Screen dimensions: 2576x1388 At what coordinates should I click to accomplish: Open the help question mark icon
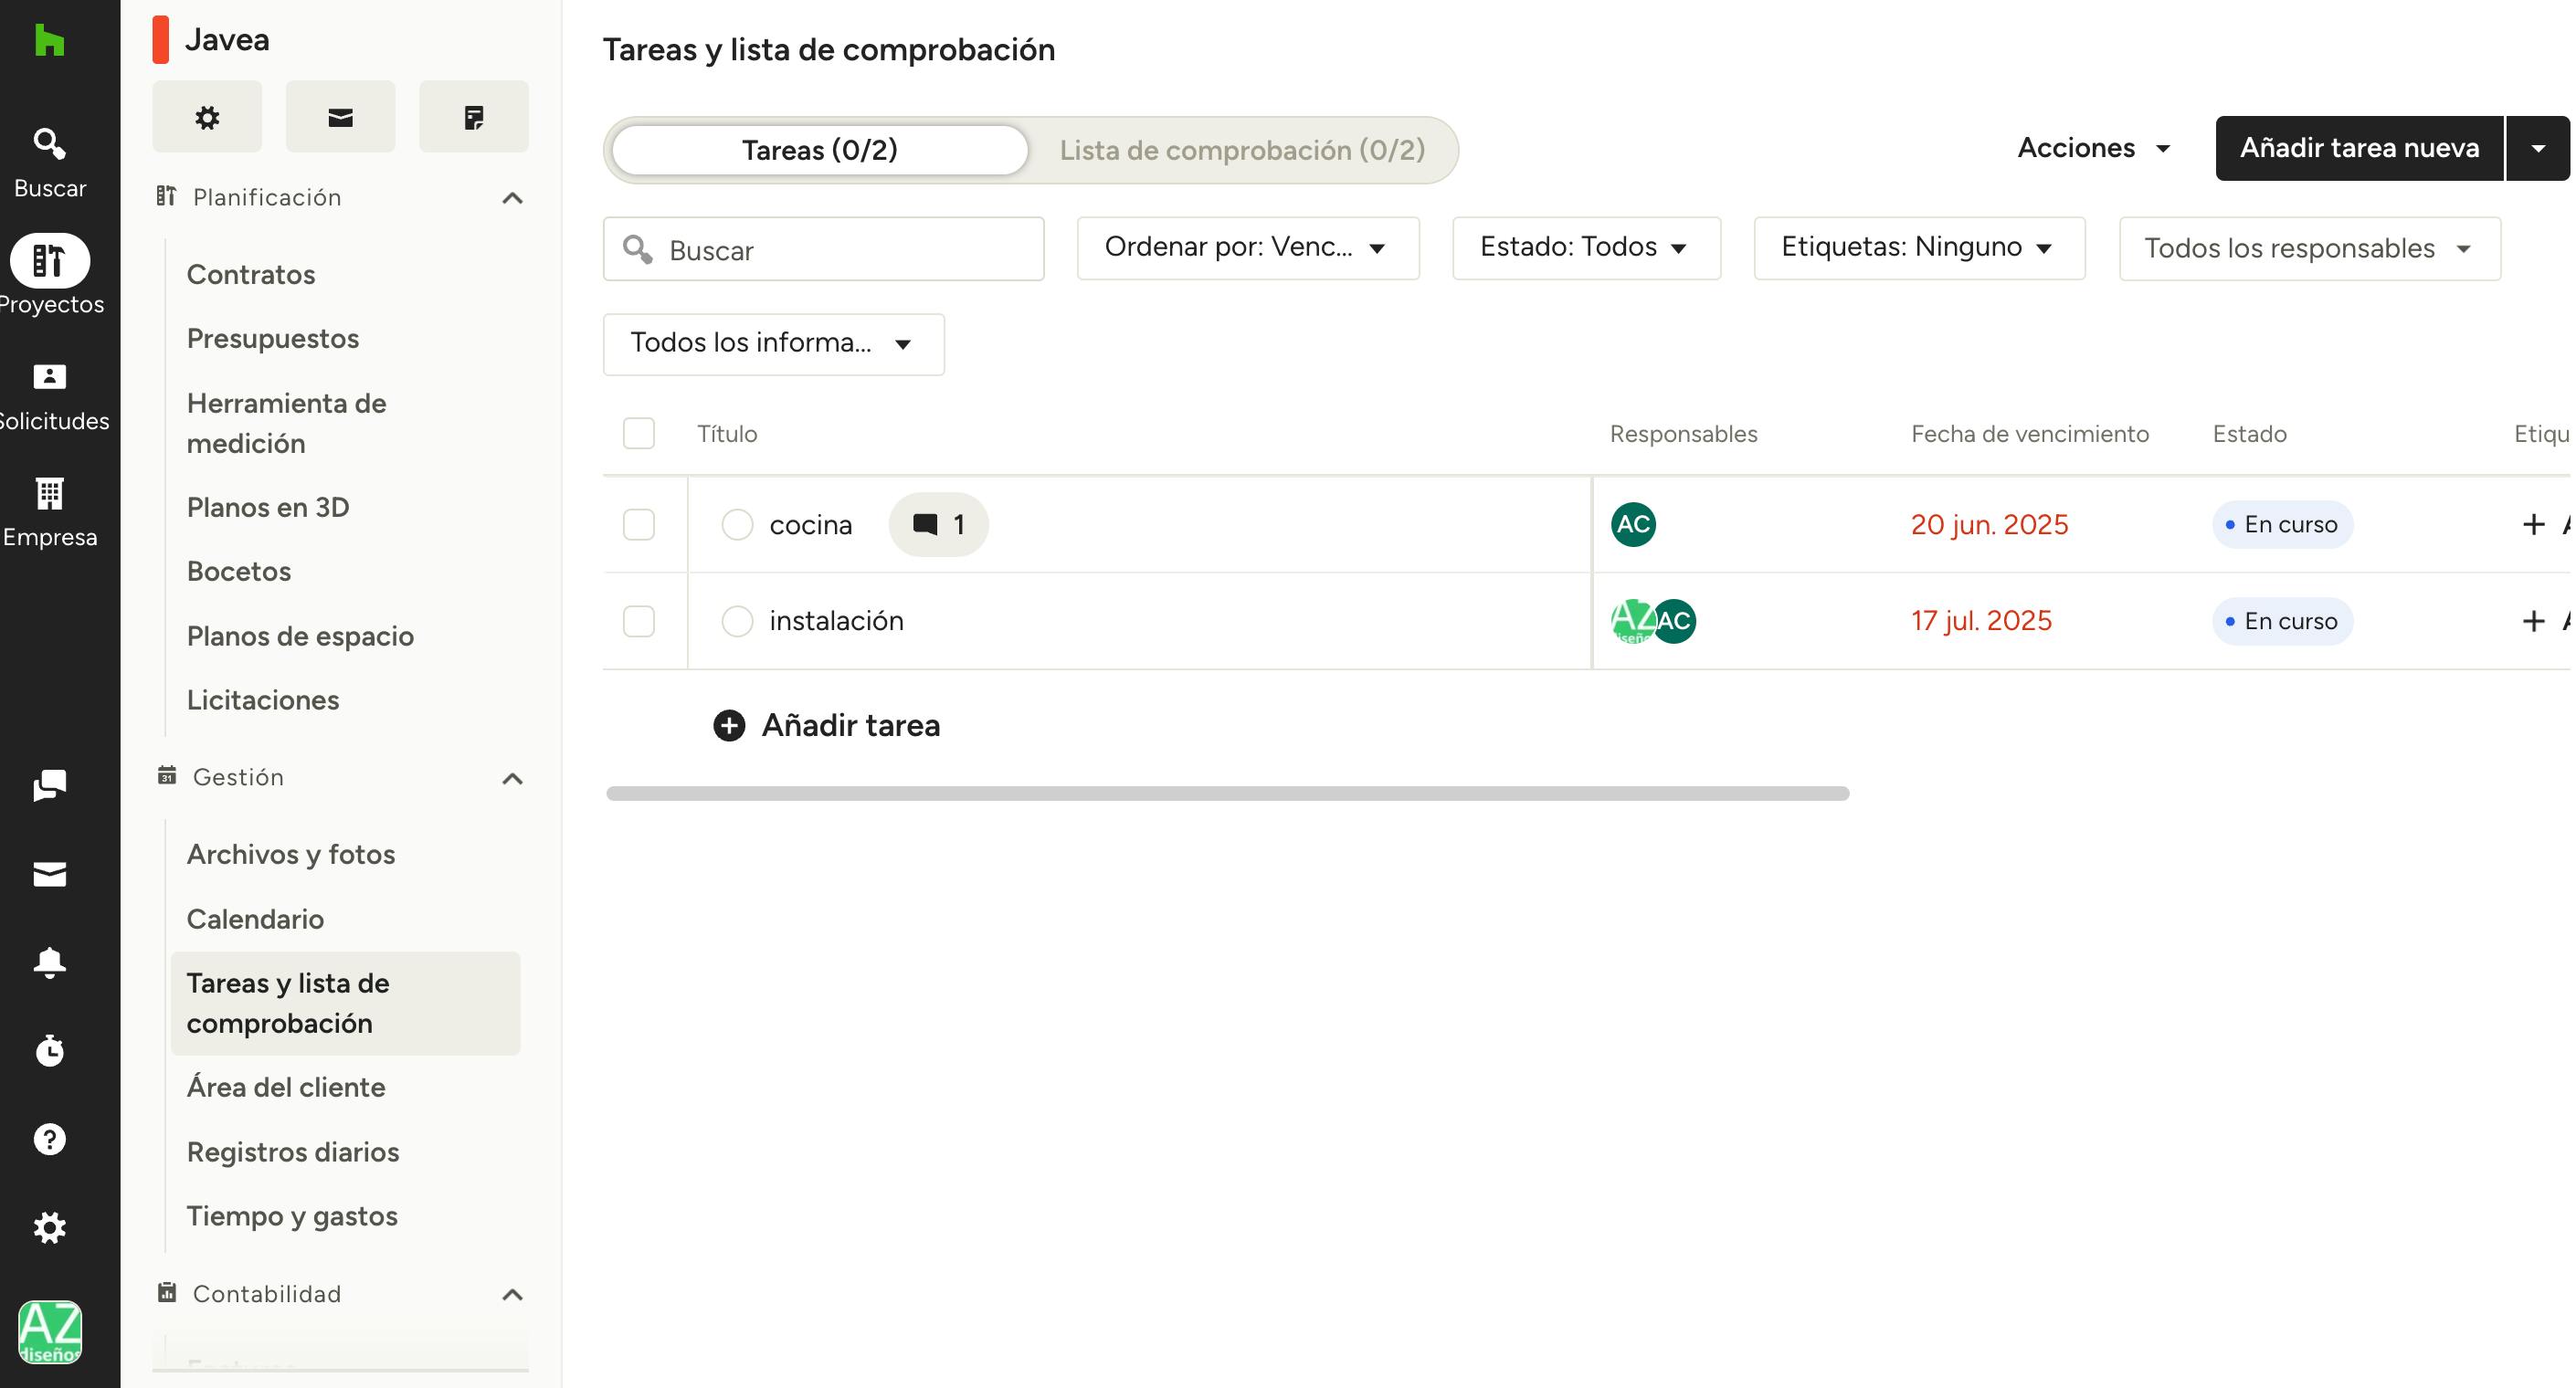pos(49,1139)
